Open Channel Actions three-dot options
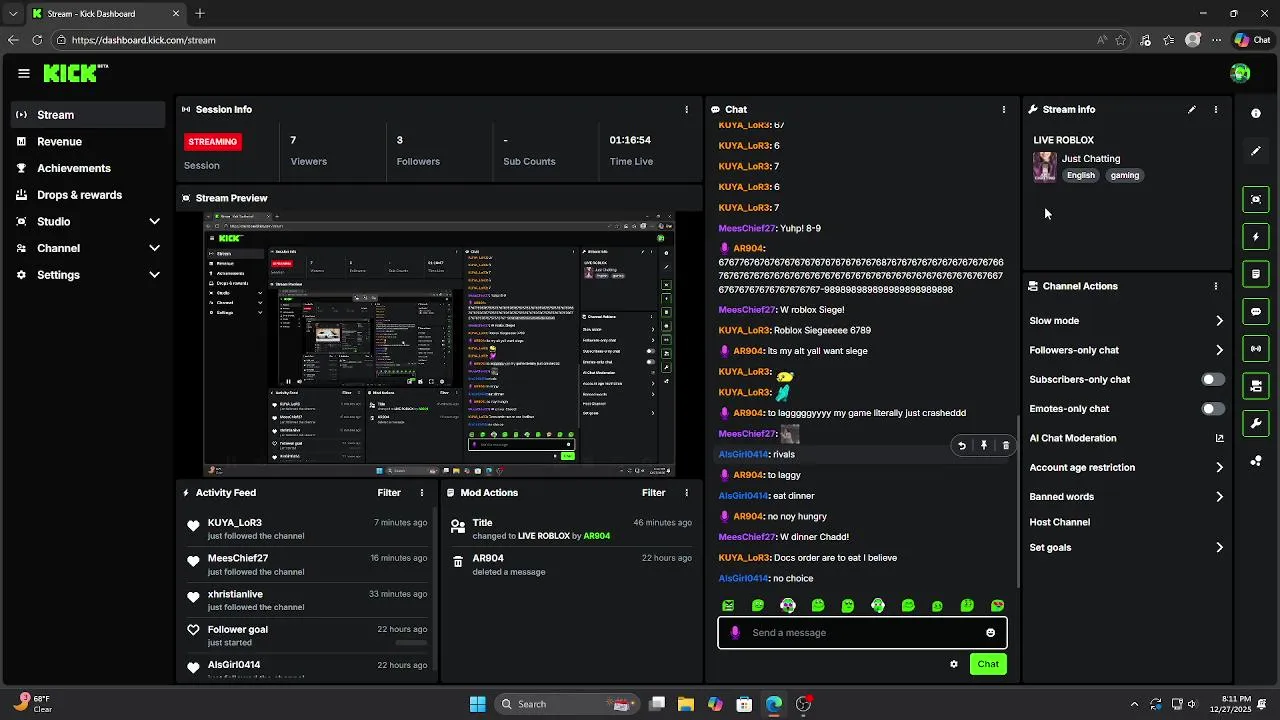Image resolution: width=1280 pixels, height=720 pixels. (x=1216, y=286)
